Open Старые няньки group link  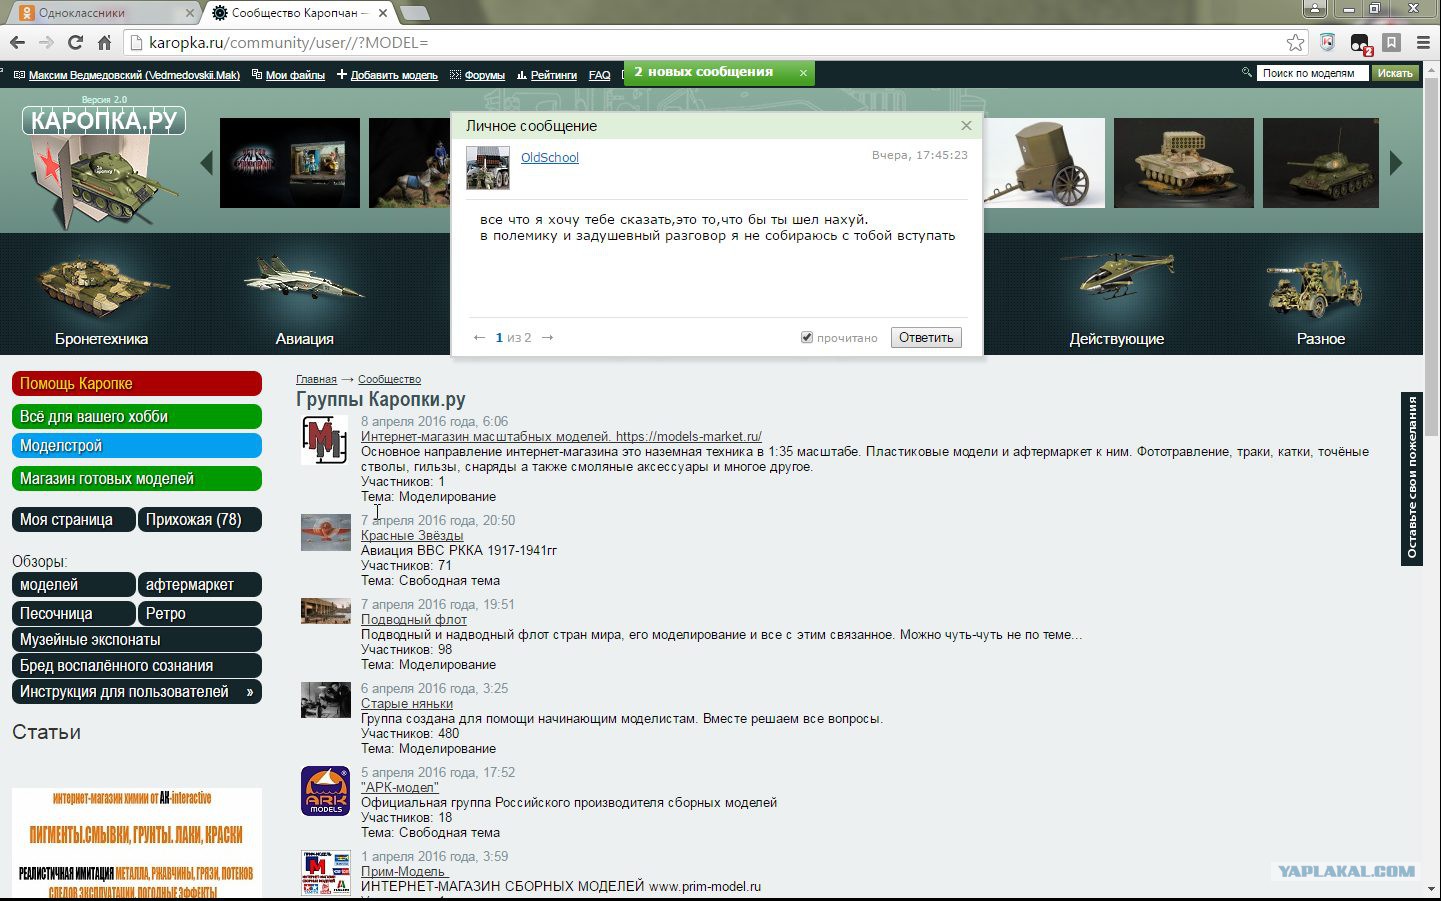[407, 703]
